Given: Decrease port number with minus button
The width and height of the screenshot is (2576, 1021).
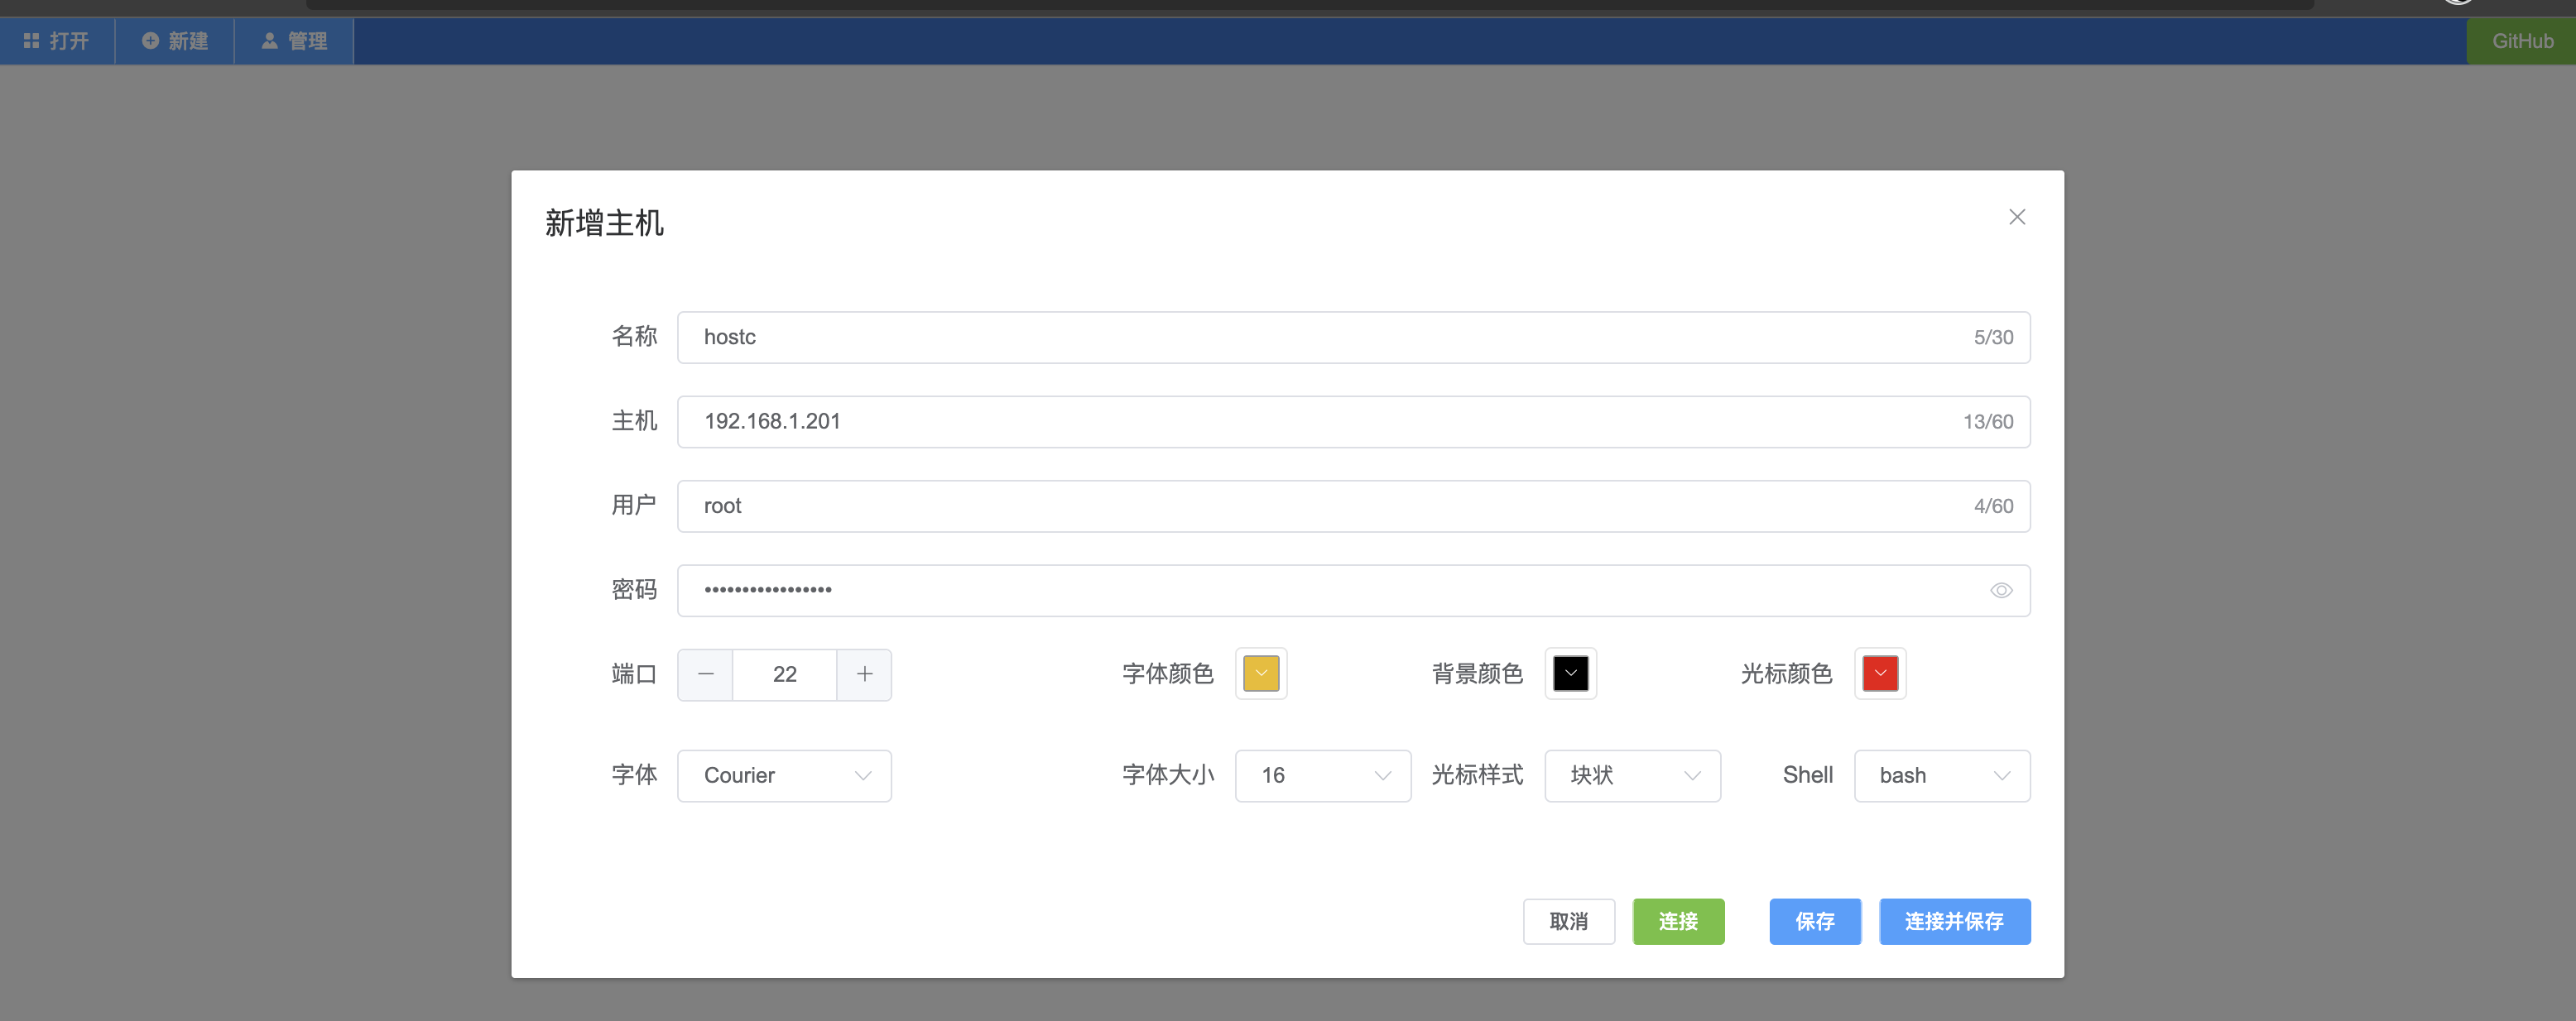Looking at the screenshot, I should click(705, 674).
